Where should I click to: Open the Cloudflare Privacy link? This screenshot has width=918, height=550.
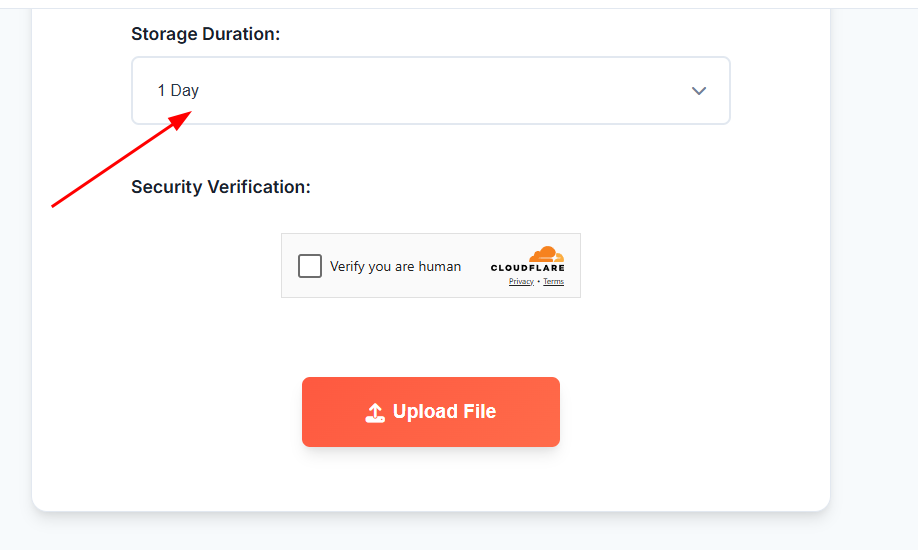[521, 282]
